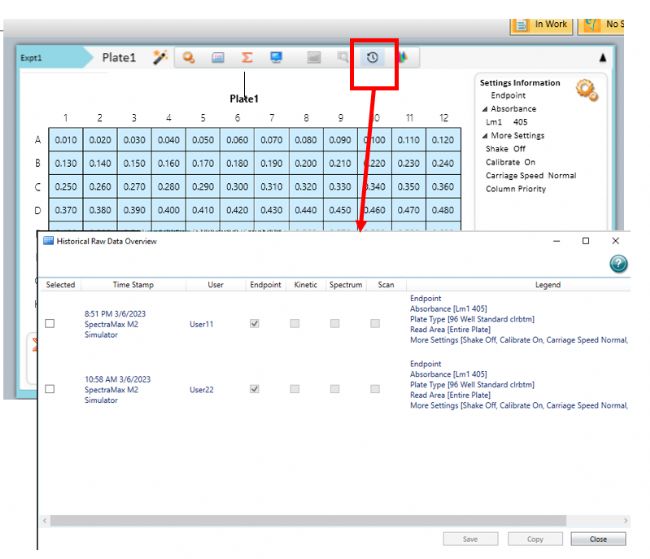Viewport: 650px width, 559px height.
Task: Collapse the More Settings tree node
Action: pos(486,136)
